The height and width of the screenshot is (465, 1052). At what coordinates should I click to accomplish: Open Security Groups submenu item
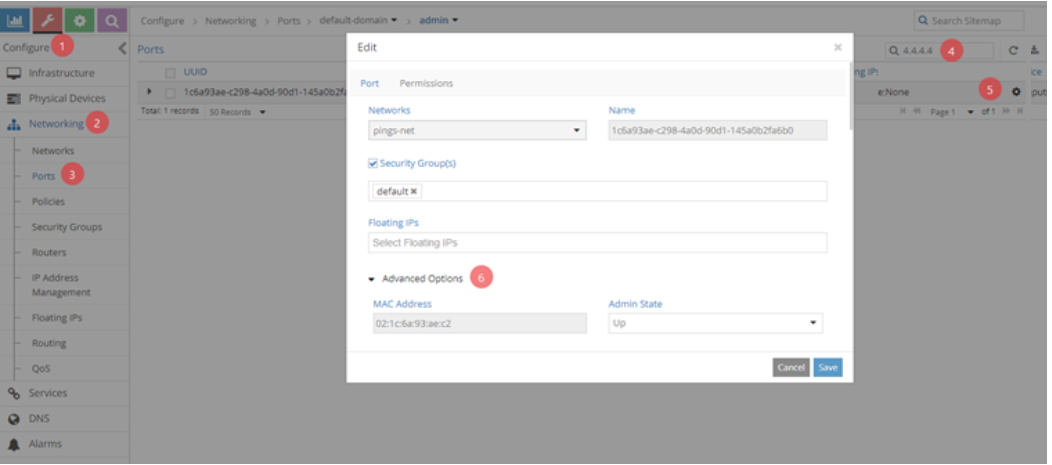(67, 227)
